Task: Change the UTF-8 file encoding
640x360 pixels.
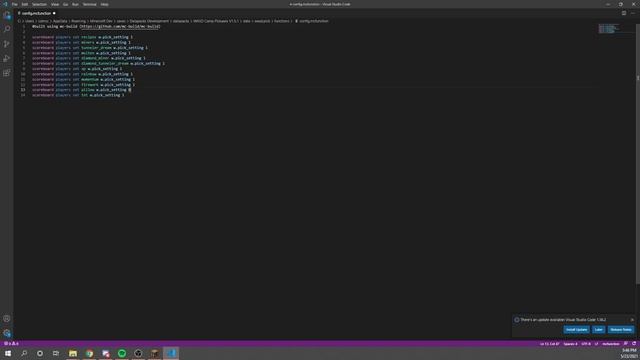Action: (x=586, y=344)
